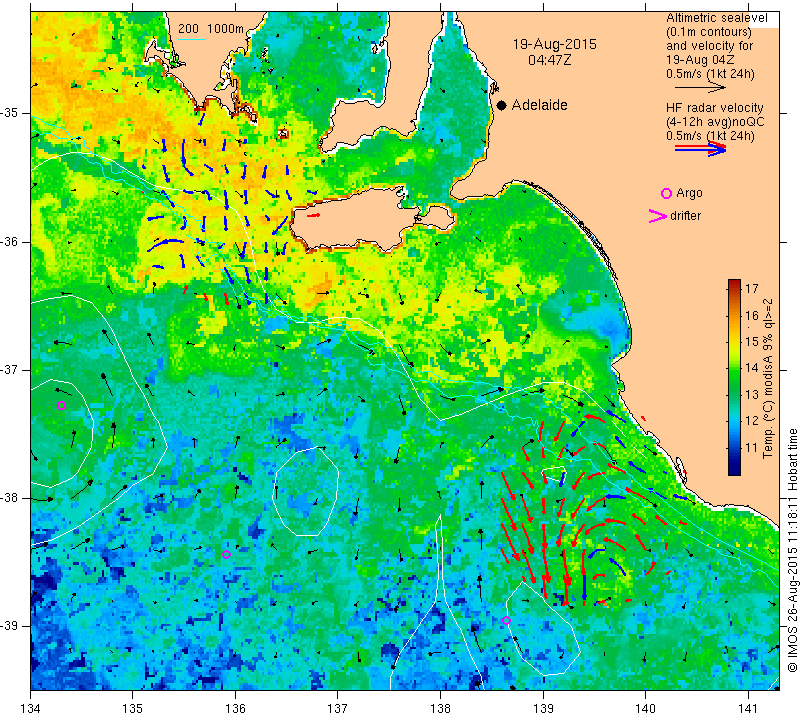This screenshot has width=800, height=720.
Task: Click the -36 latitude axis label
Action: pyautogui.click(x=11, y=241)
